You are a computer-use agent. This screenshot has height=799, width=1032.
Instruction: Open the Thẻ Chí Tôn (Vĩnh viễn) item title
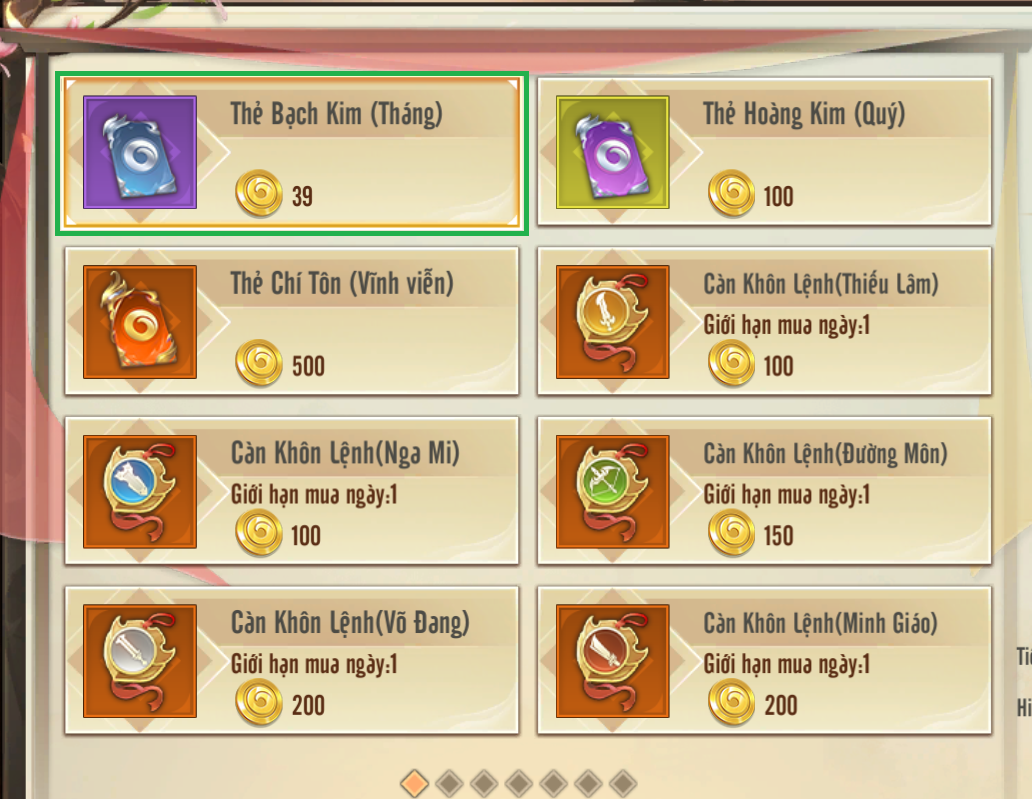click(342, 284)
